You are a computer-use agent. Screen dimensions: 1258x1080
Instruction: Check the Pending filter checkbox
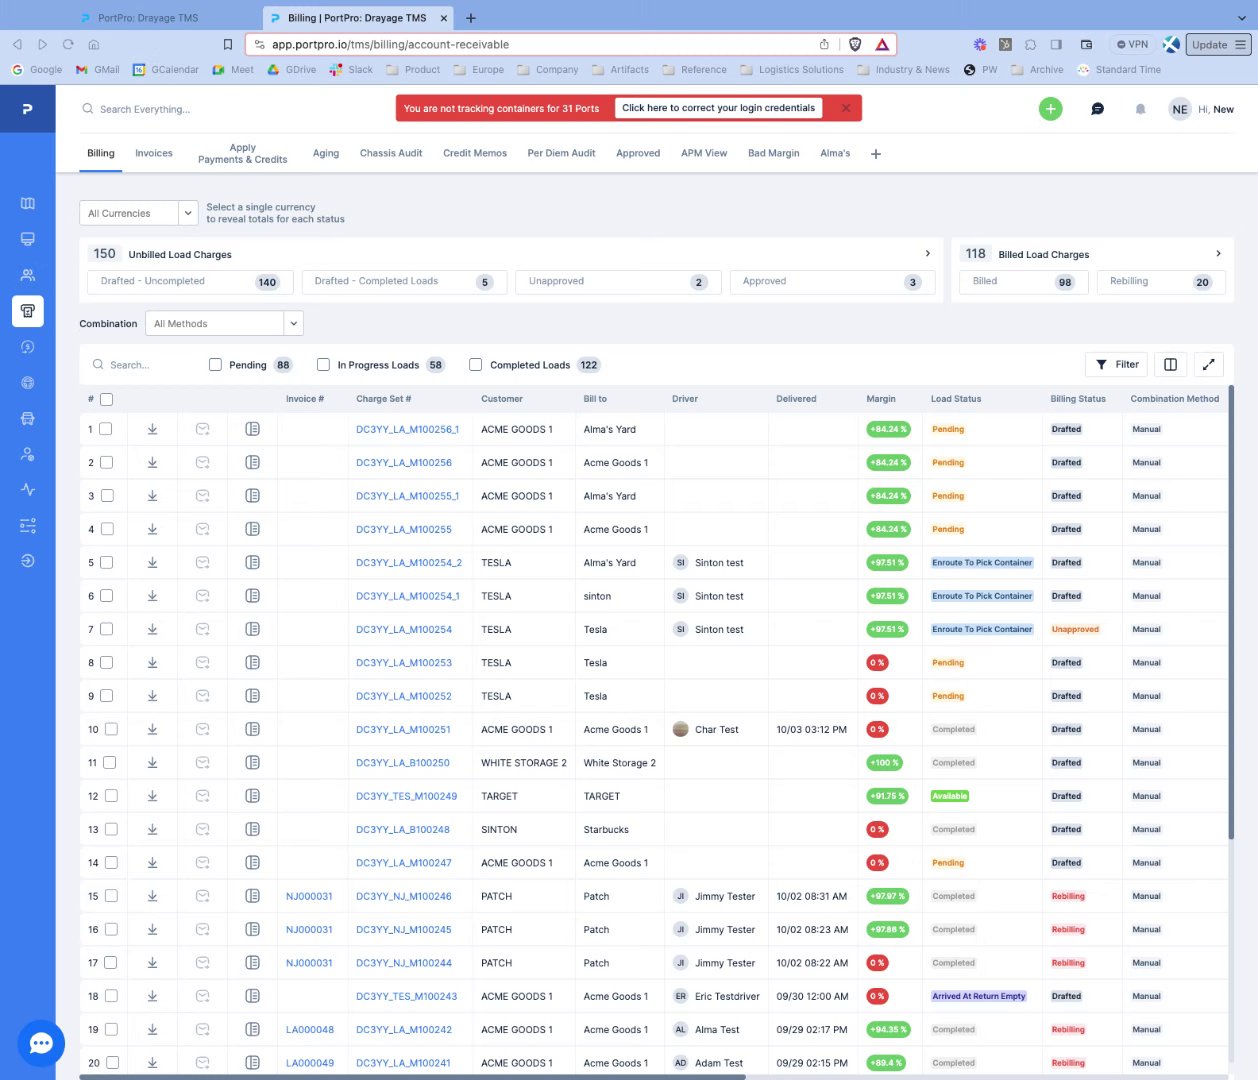[215, 365]
